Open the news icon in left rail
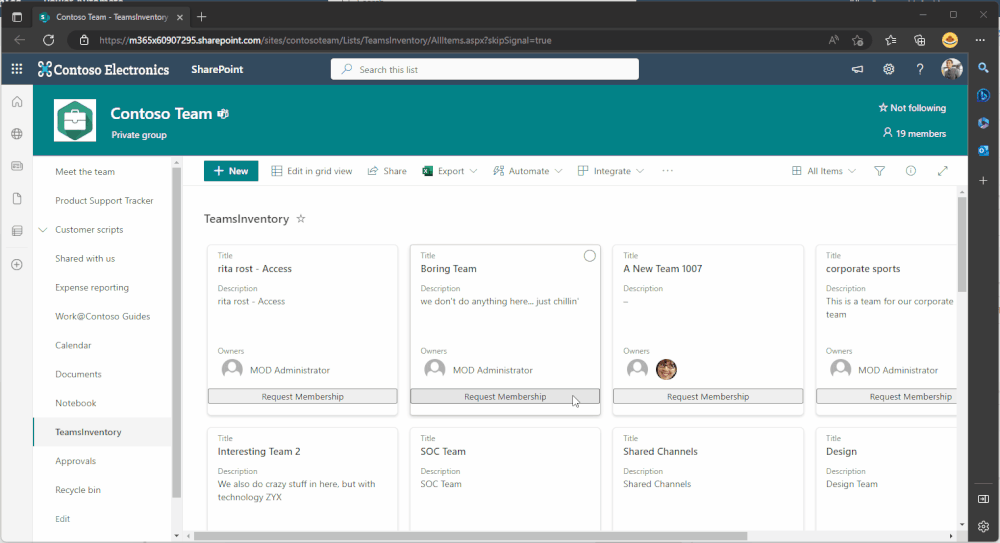 17,166
